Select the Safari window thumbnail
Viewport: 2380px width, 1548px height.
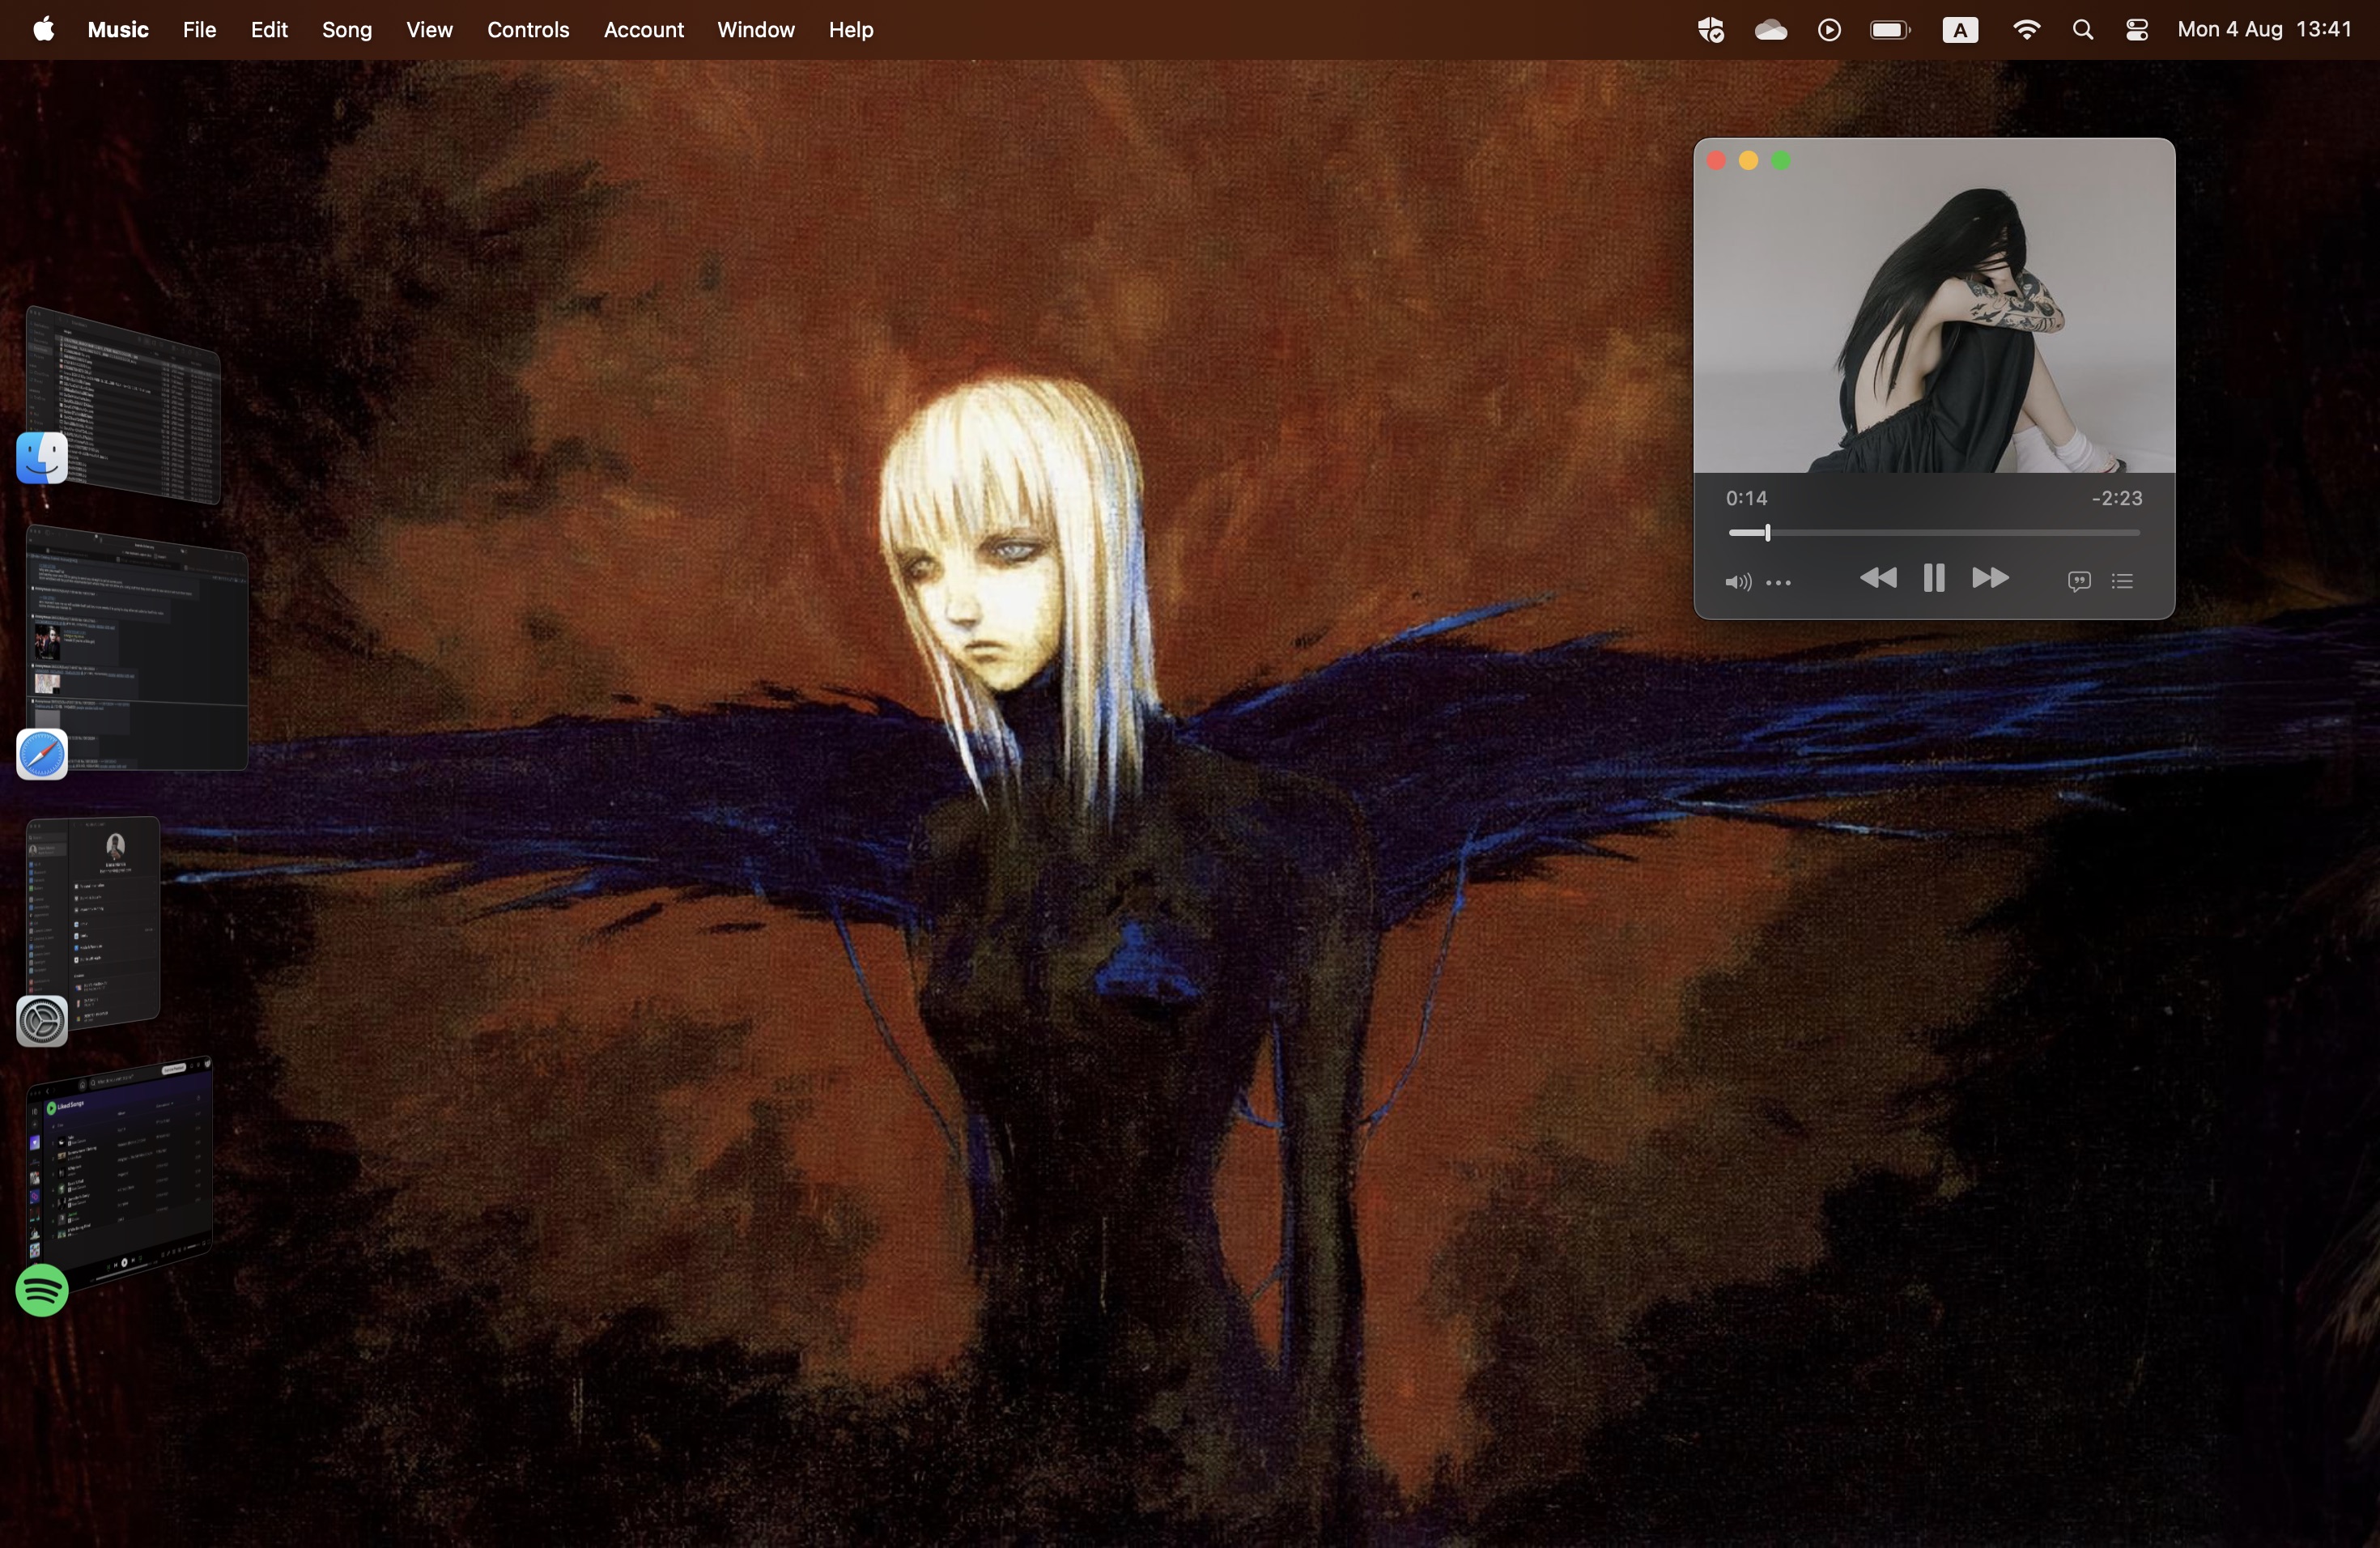click(x=137, y=648)
